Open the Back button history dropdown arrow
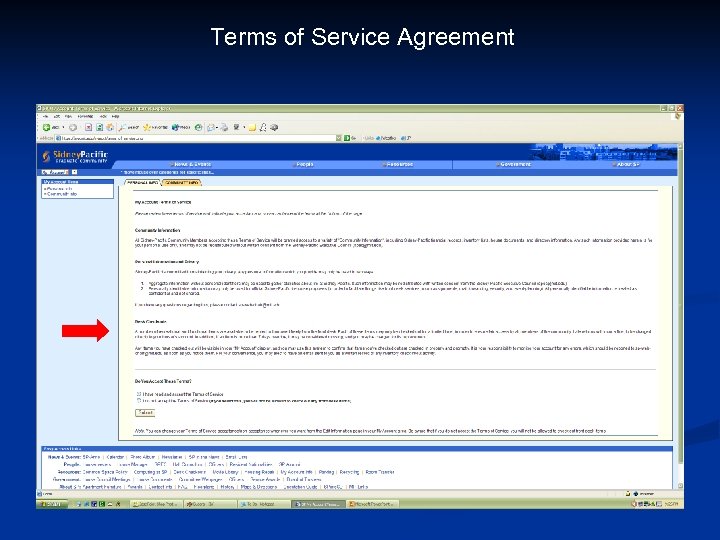The image size is (720, 540). pyautogui.click(x=63, y=127)
